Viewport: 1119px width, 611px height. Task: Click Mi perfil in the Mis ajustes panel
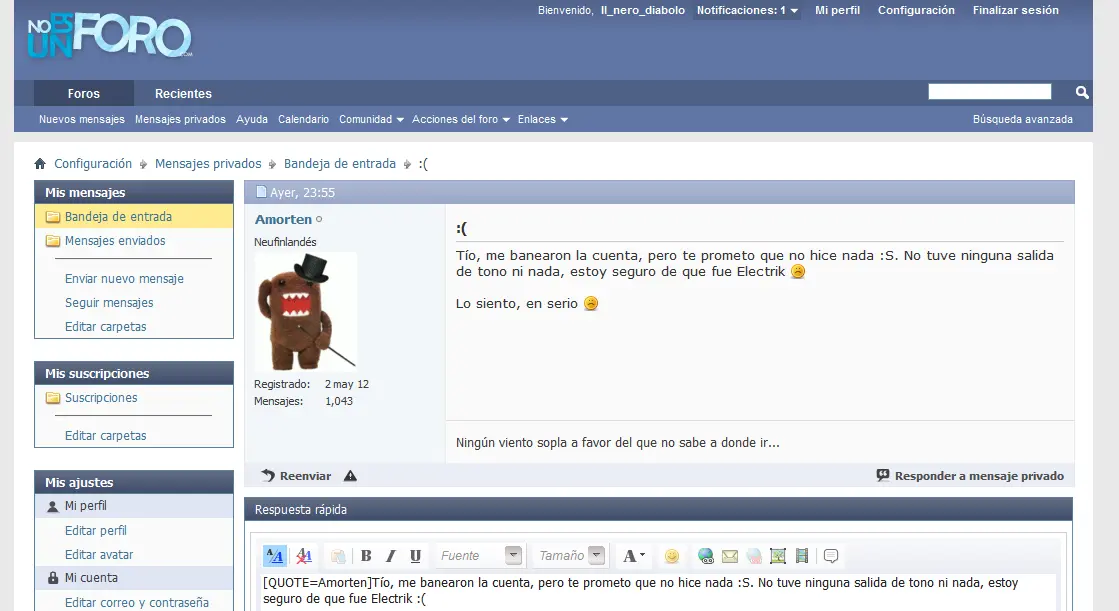(86, 506)
